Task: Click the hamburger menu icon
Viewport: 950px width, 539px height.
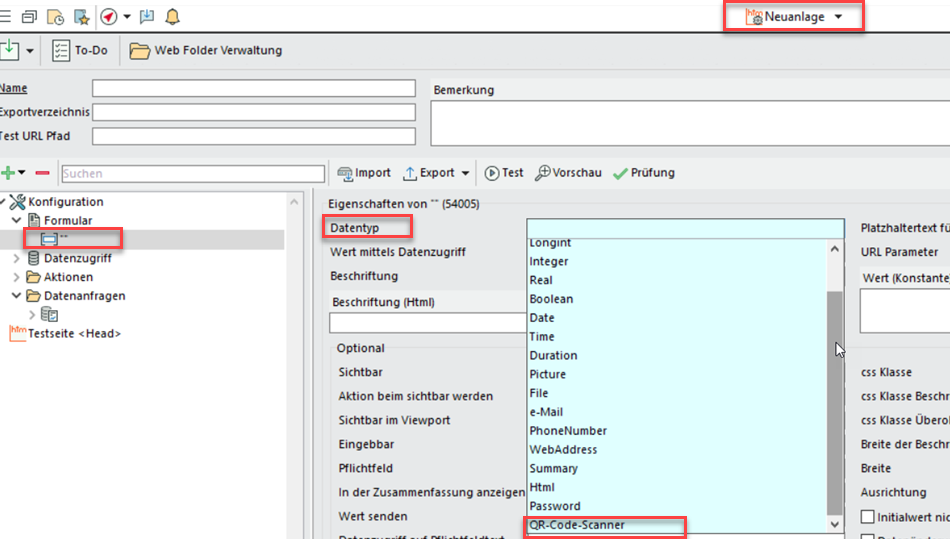Action: point(5,17)
